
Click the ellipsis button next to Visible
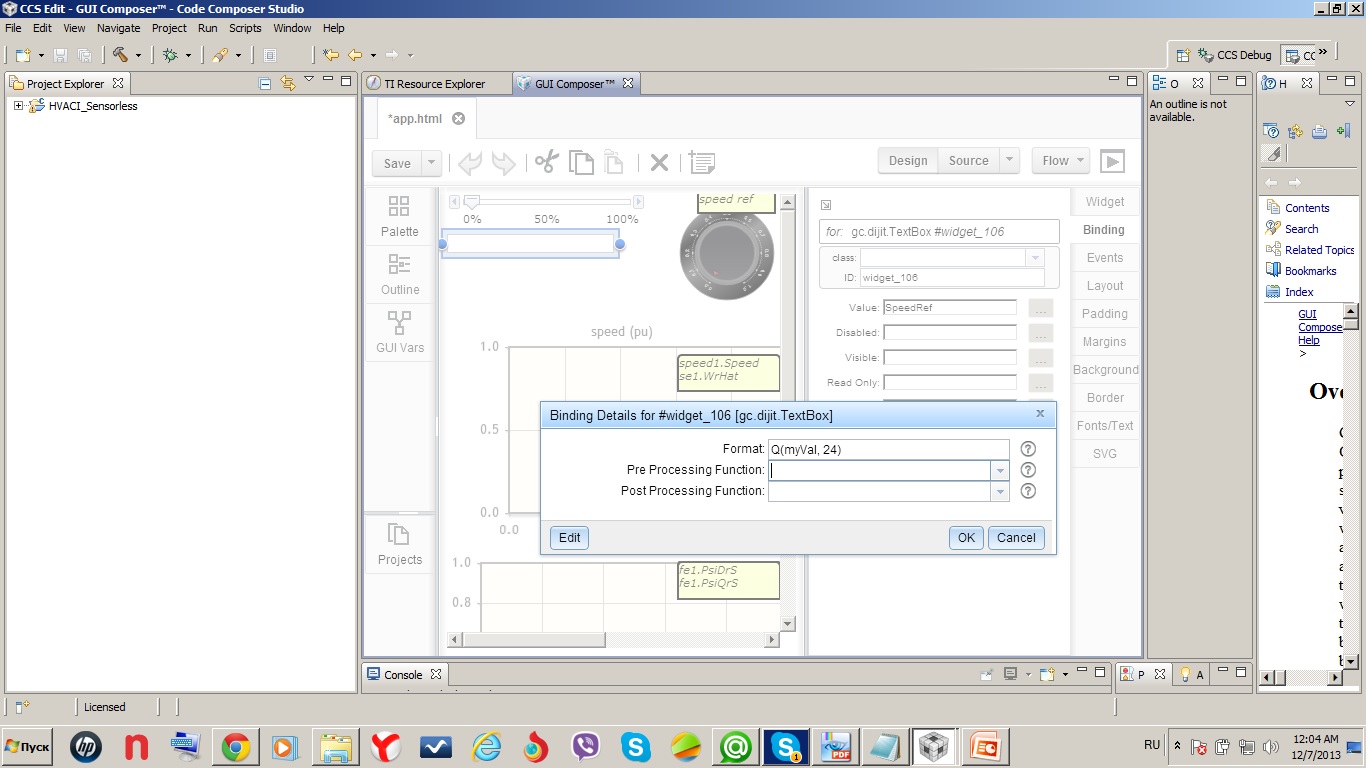pos(1040,358)
